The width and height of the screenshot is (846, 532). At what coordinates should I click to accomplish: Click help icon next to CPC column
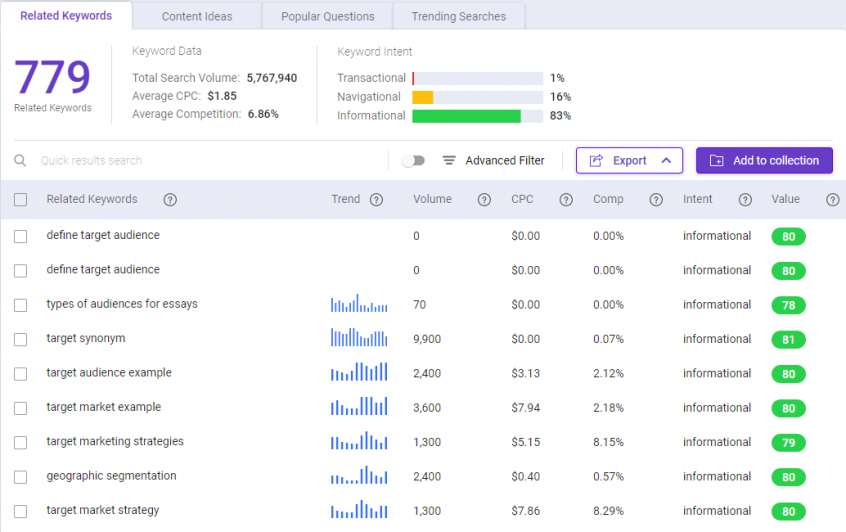[565, 200]
